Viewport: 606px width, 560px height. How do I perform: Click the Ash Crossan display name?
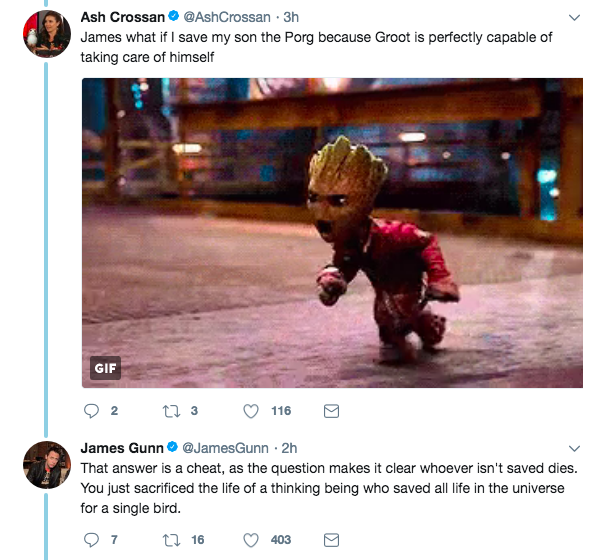coord(122,17)
